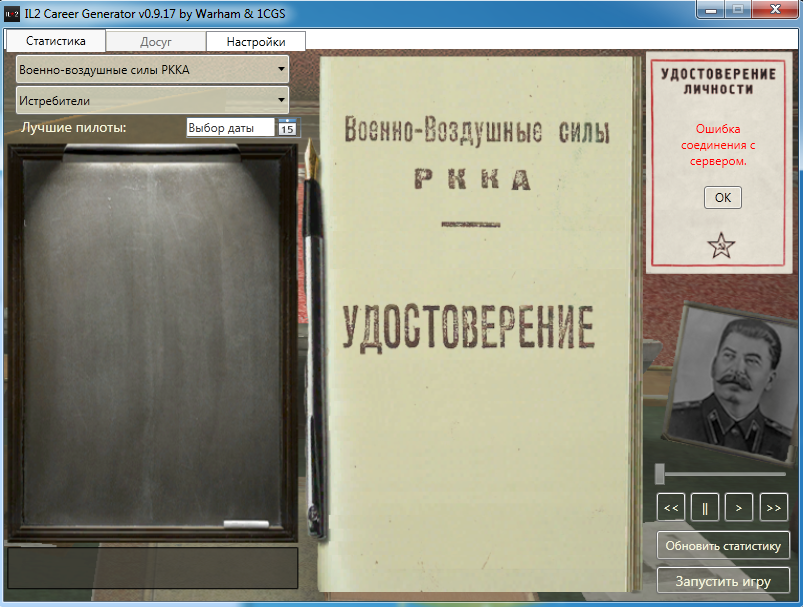Click the star emblem on identity card

[721, 245]
